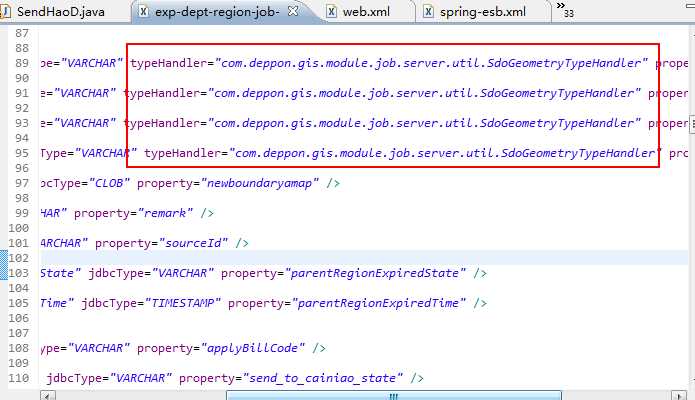The image size is (695, 400).
Task: Click the "TIMESTAMP" jdbcType value
Action: [183, 303]
